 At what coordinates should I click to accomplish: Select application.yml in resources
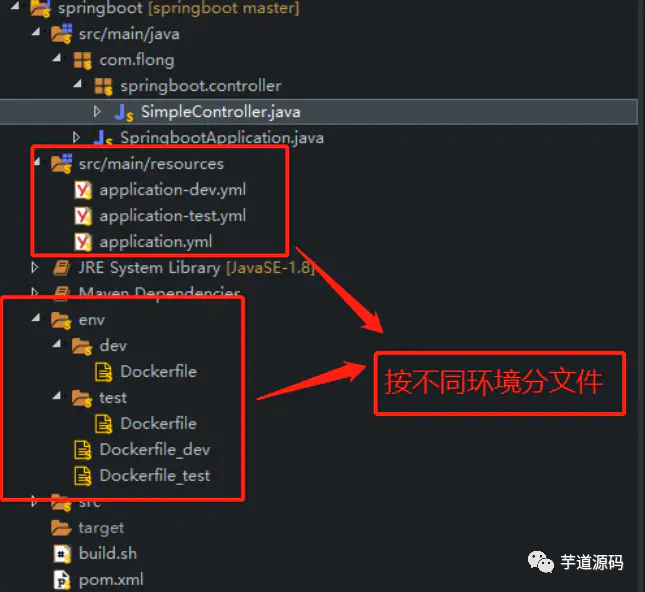[x=156, y=242]
